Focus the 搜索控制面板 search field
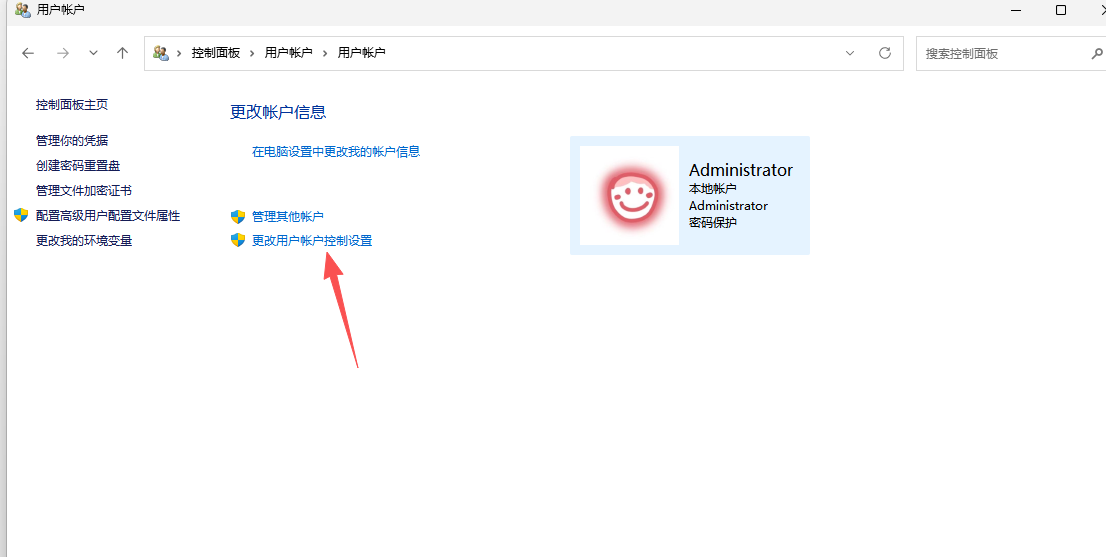The width and height of the screenshot is (1106, 557). [x=1000, y=53]
